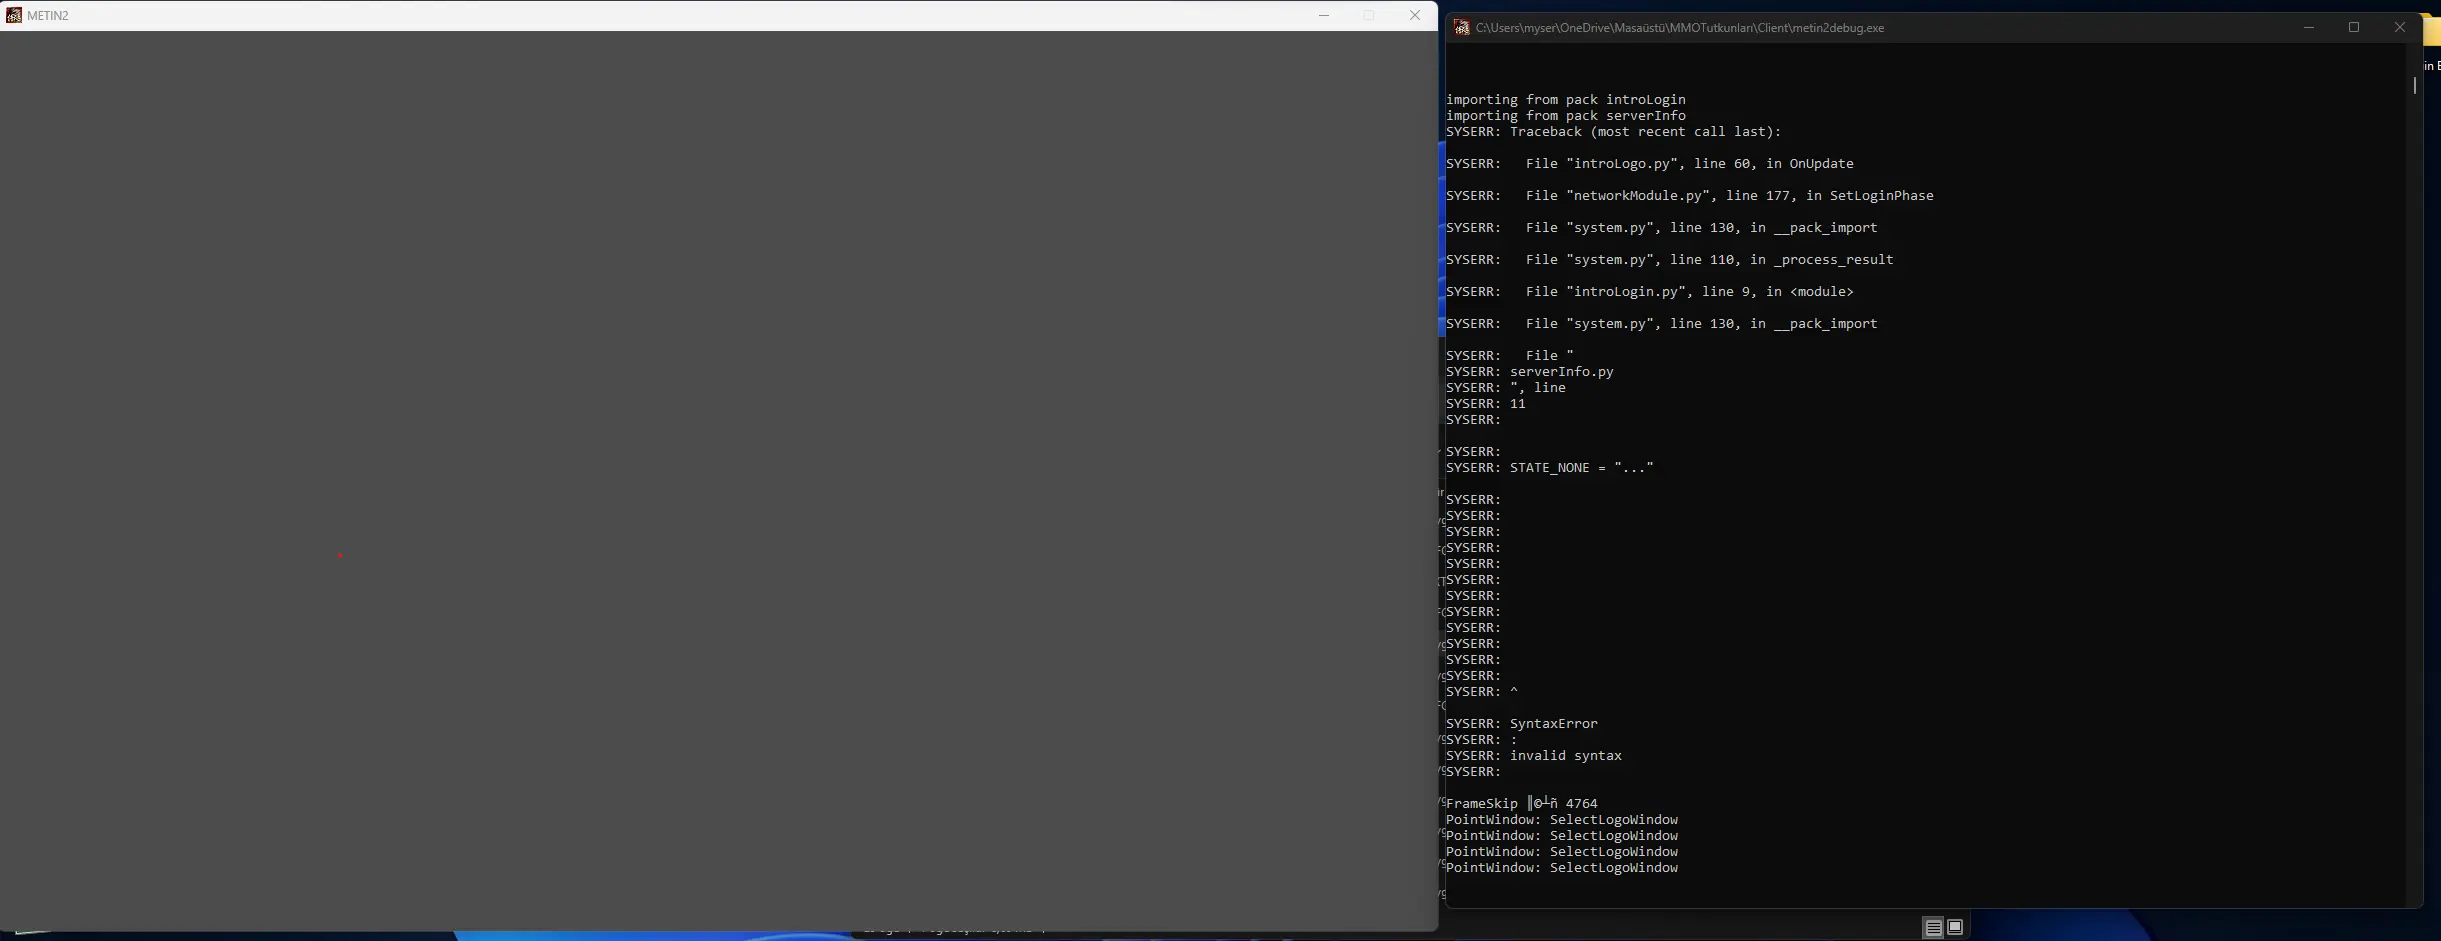Image resolution: width=2441 pixels, height=941 pixels.
Task: Click the 'introLogin.py, line 9' error line
Action: click(x=1650, y=292)
